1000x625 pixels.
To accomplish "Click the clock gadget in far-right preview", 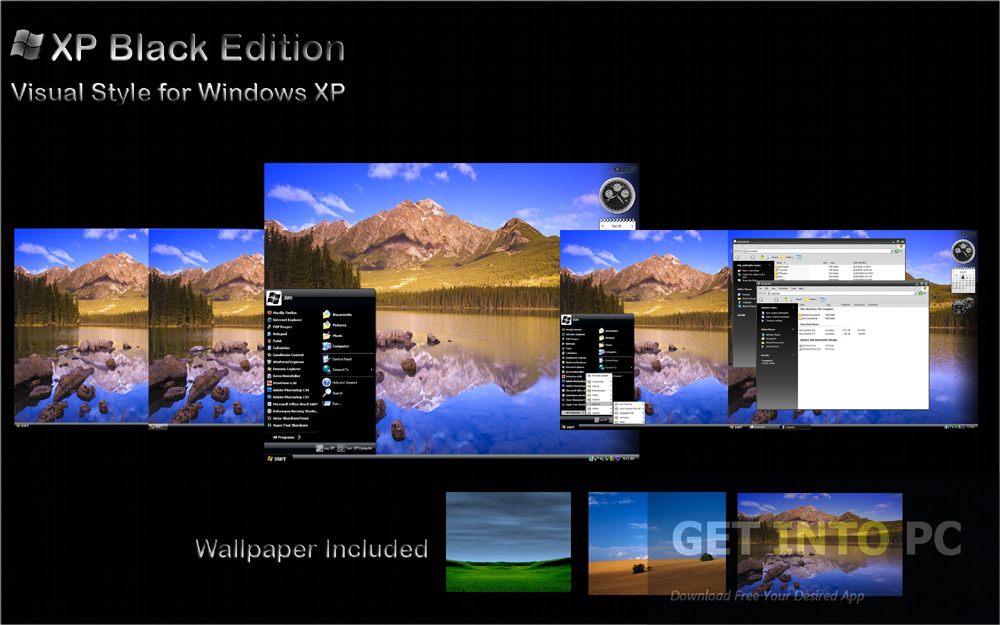I will click(x=963, y=251).
